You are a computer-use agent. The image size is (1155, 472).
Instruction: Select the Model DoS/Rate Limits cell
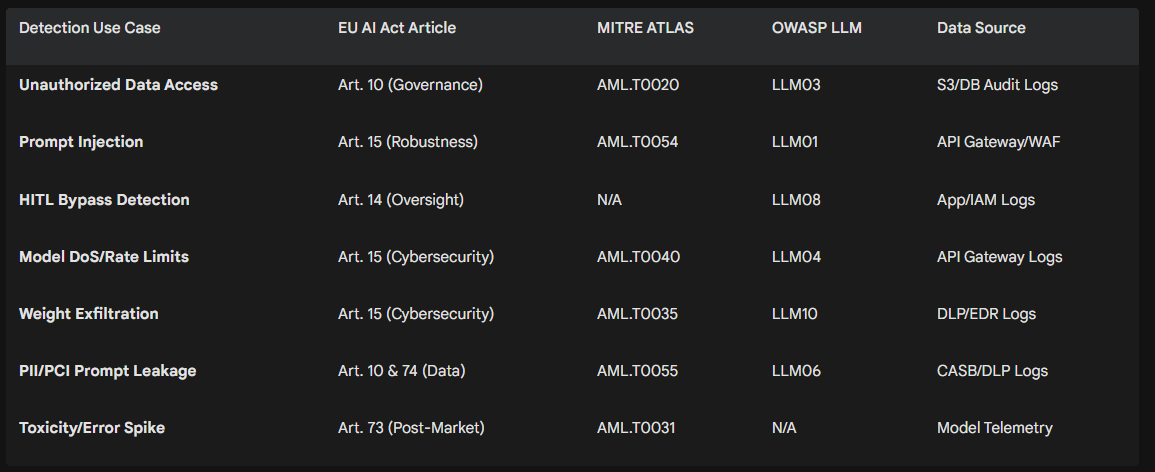click(x=104, y=257)
